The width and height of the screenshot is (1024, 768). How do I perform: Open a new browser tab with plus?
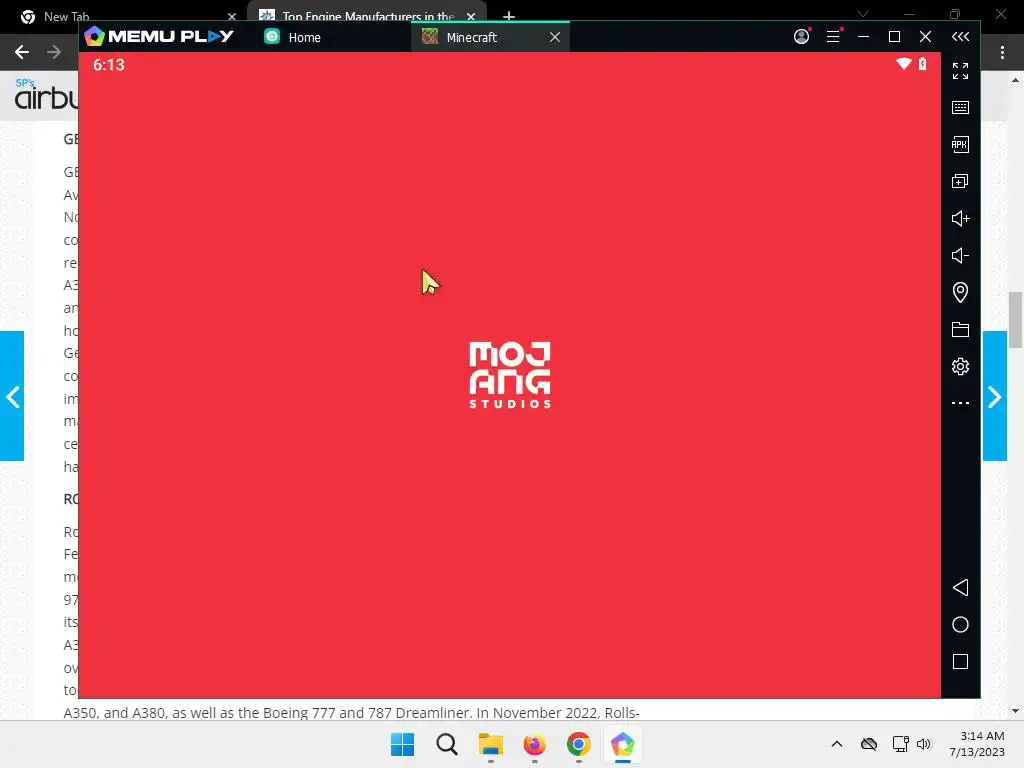coord(509,16)
